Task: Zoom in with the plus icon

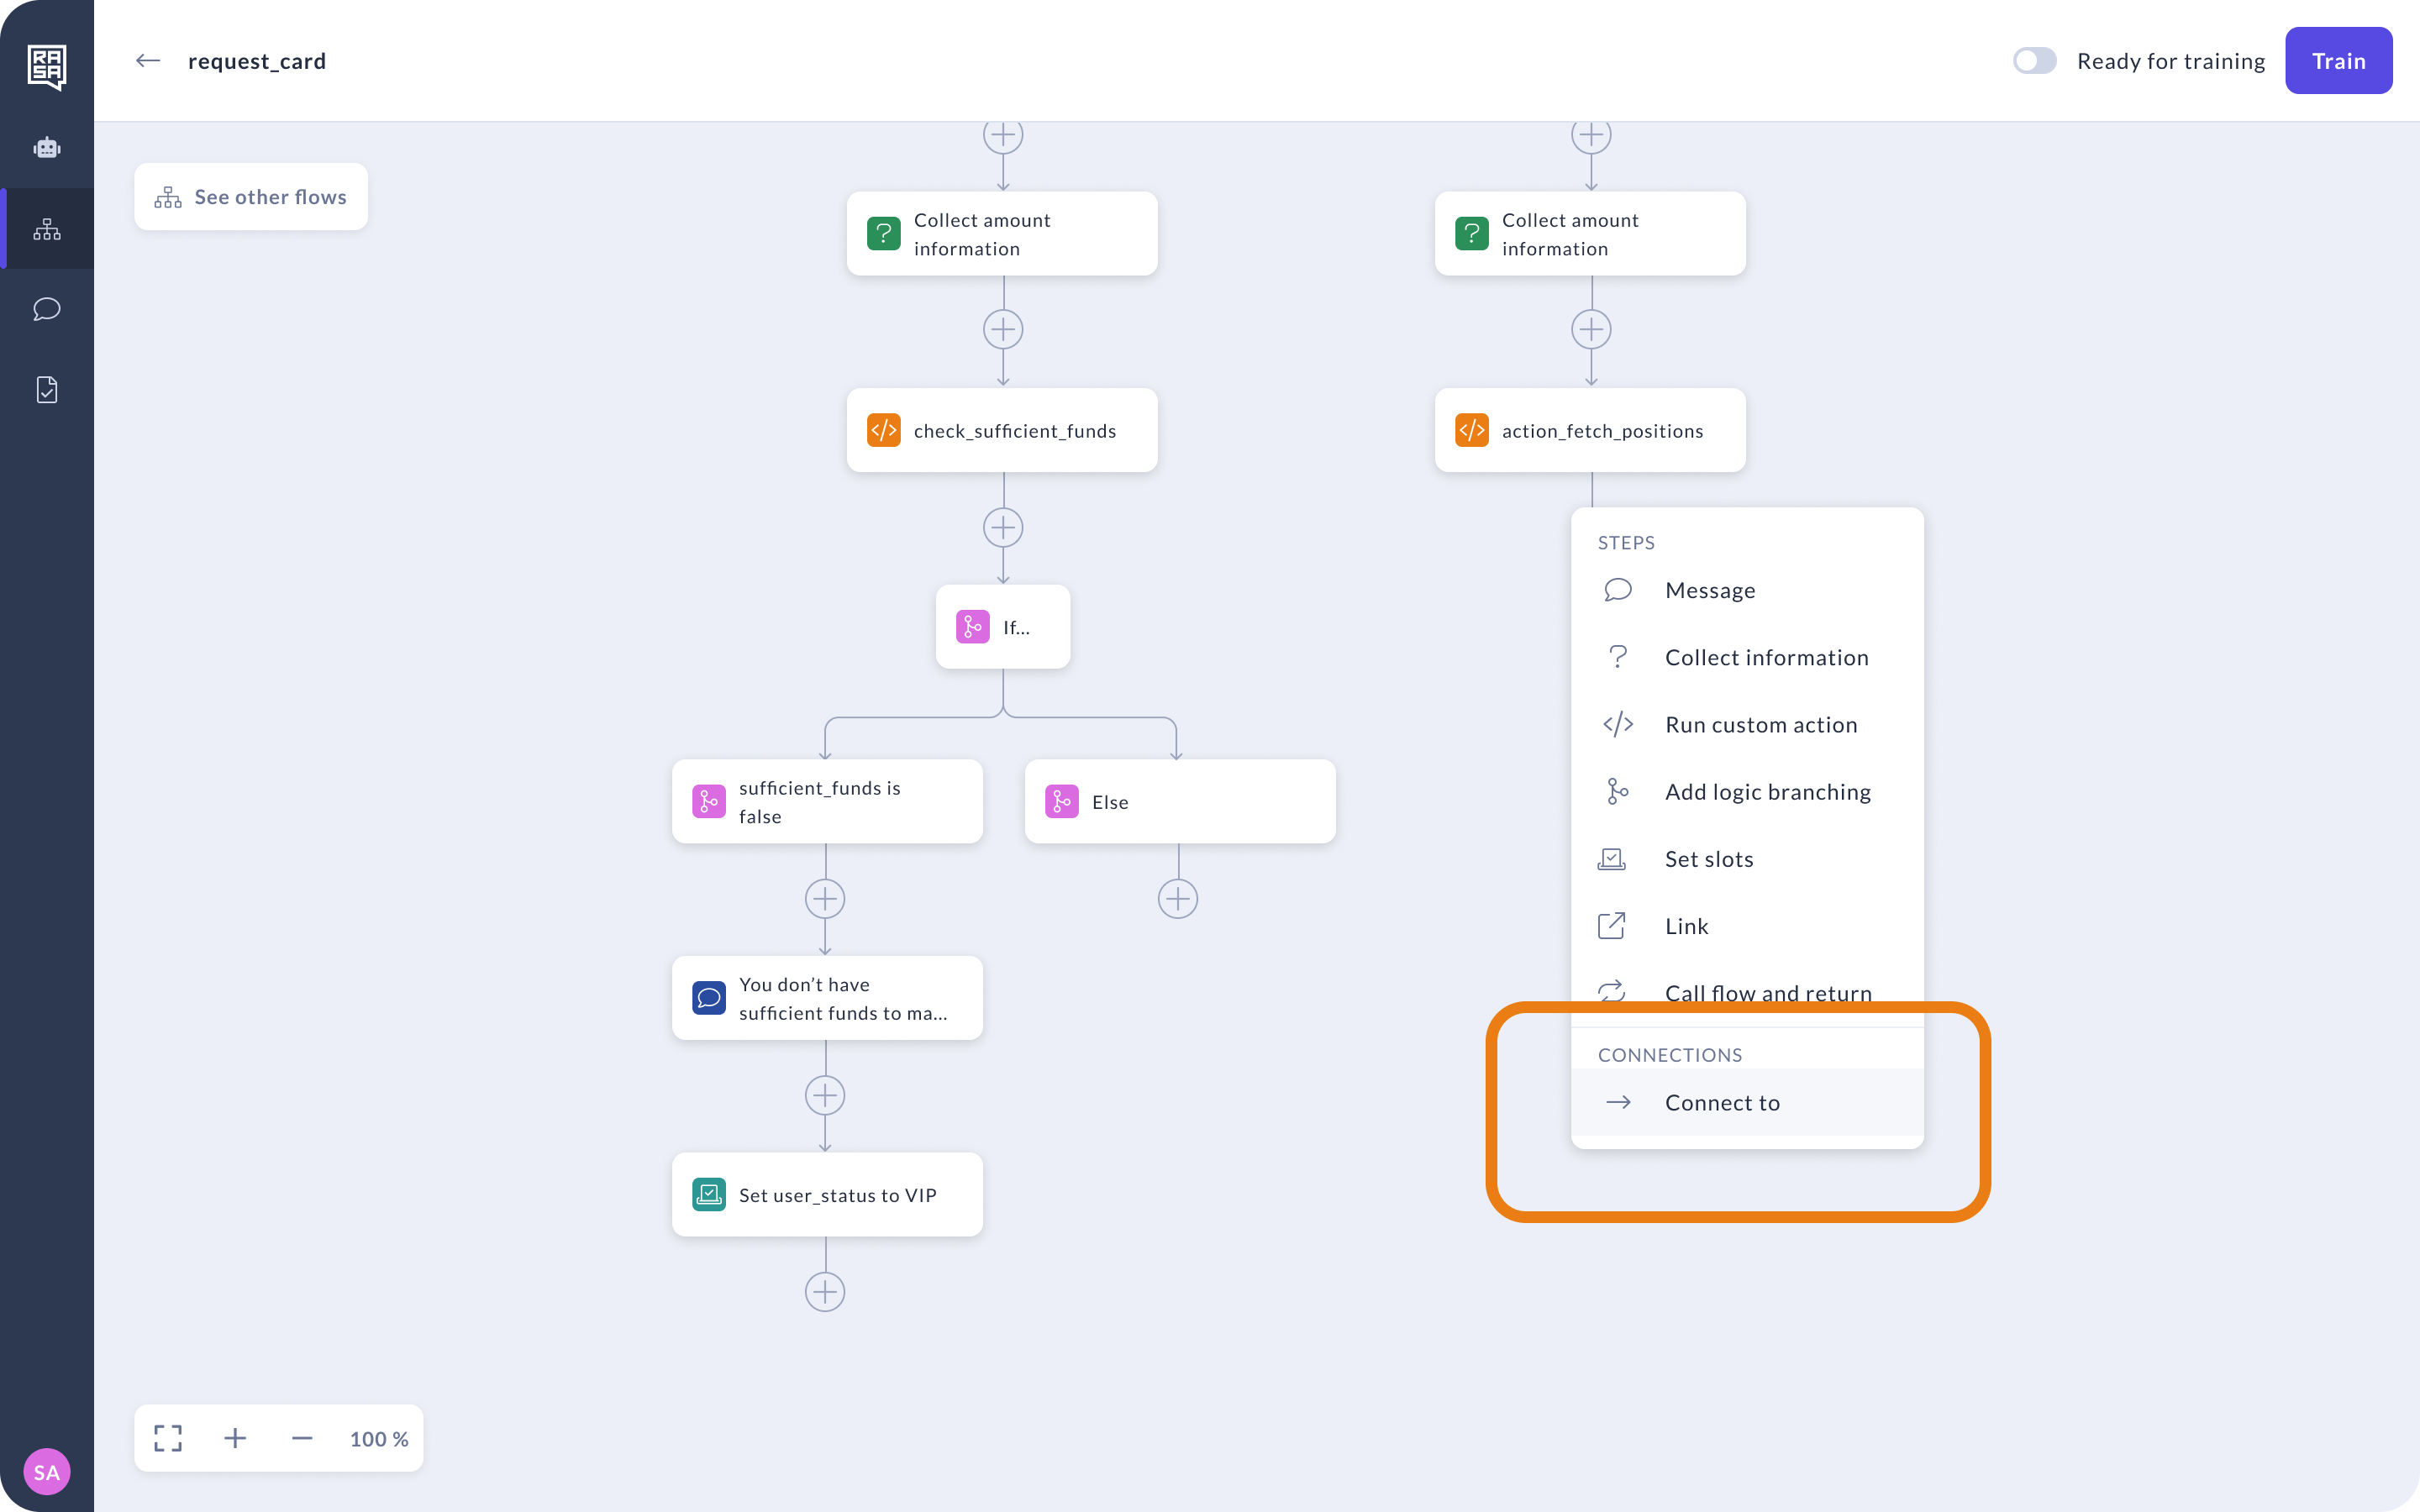Action: coord(235,1438)
